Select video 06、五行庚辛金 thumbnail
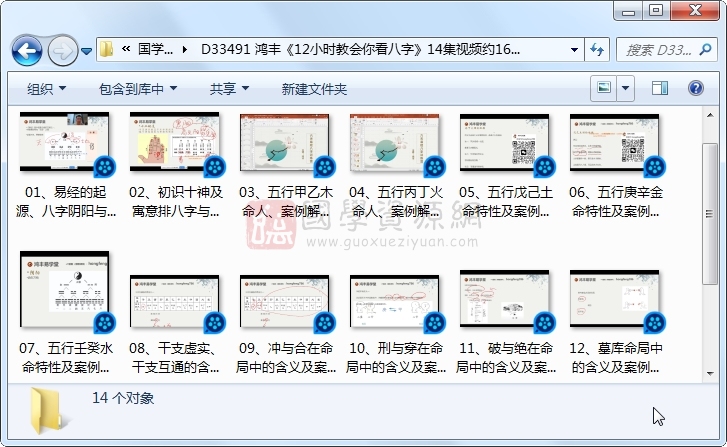727x447 pixels. tap(614, 143)
